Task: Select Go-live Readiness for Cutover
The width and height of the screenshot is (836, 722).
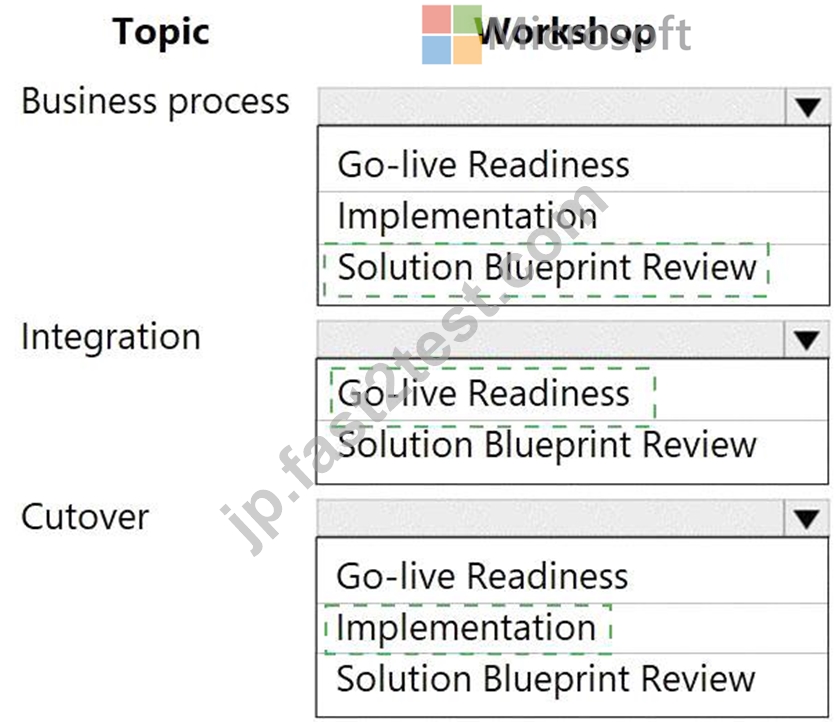Action: [x=572, y=576]
